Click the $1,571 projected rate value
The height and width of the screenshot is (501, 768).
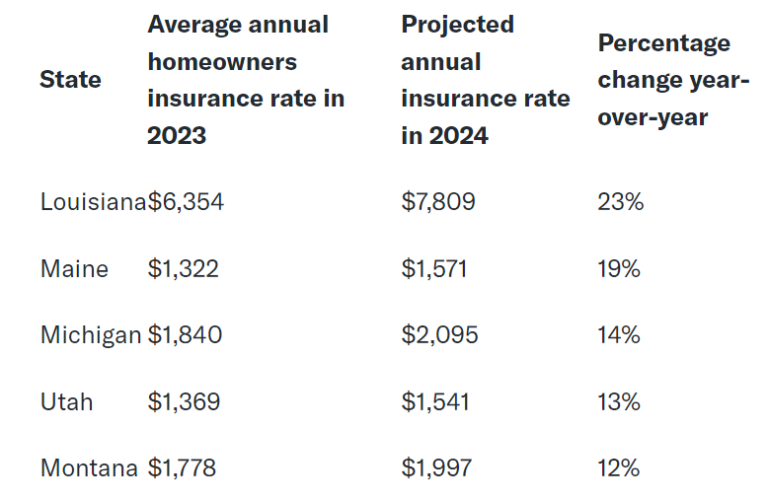coord(434,269)
